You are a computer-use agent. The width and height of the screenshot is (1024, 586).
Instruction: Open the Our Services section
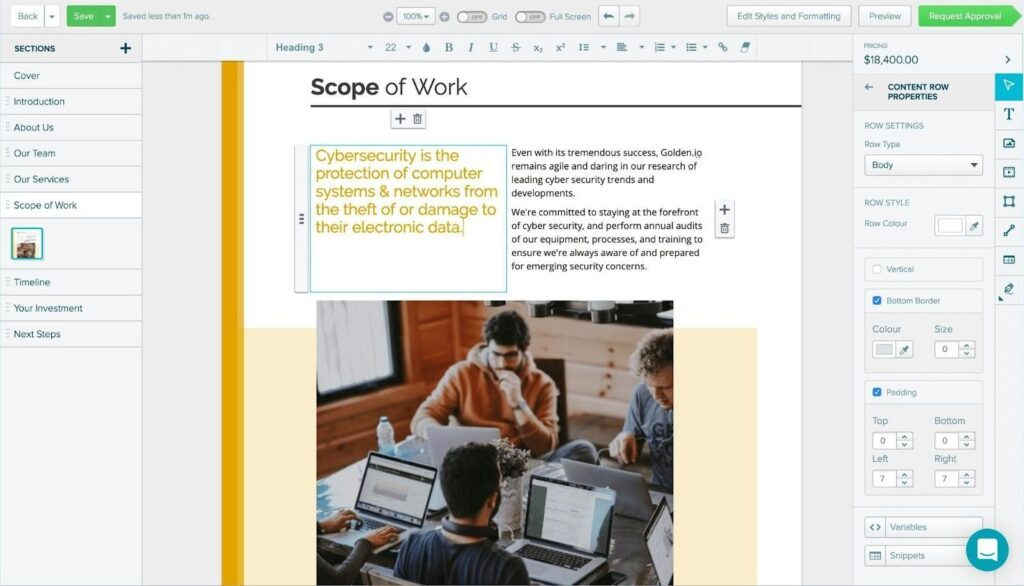pos(41,179)
